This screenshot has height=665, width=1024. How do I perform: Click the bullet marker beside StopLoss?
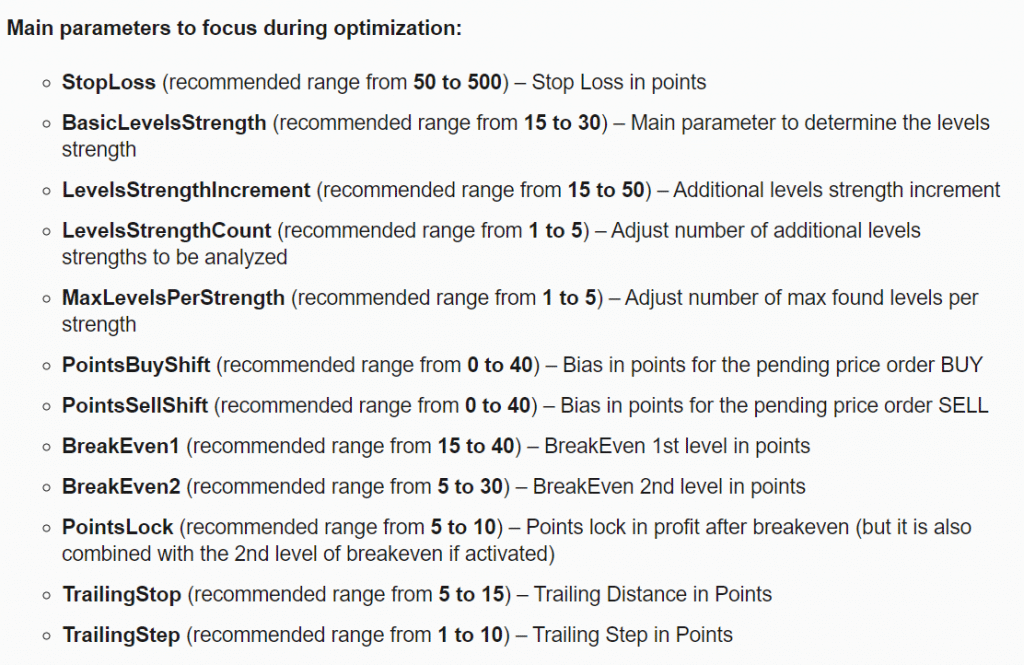47,83
